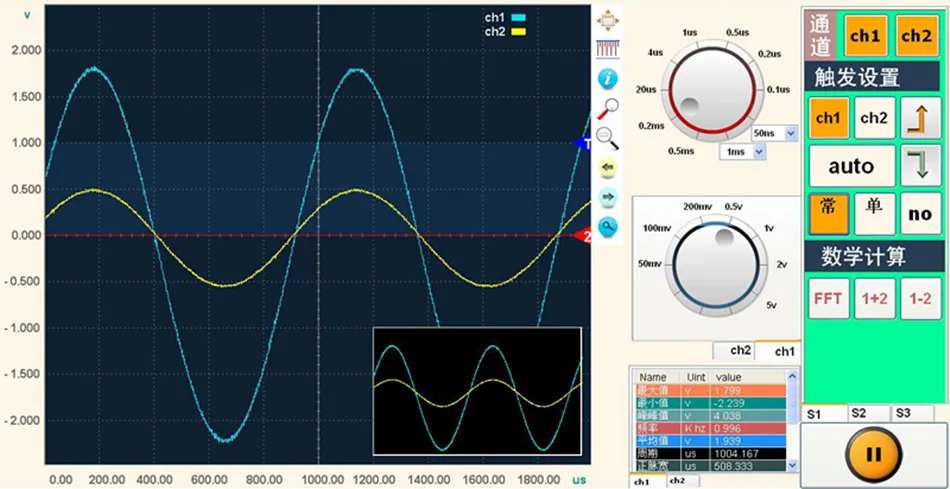Switch to the S2 tab

[868, 413]
